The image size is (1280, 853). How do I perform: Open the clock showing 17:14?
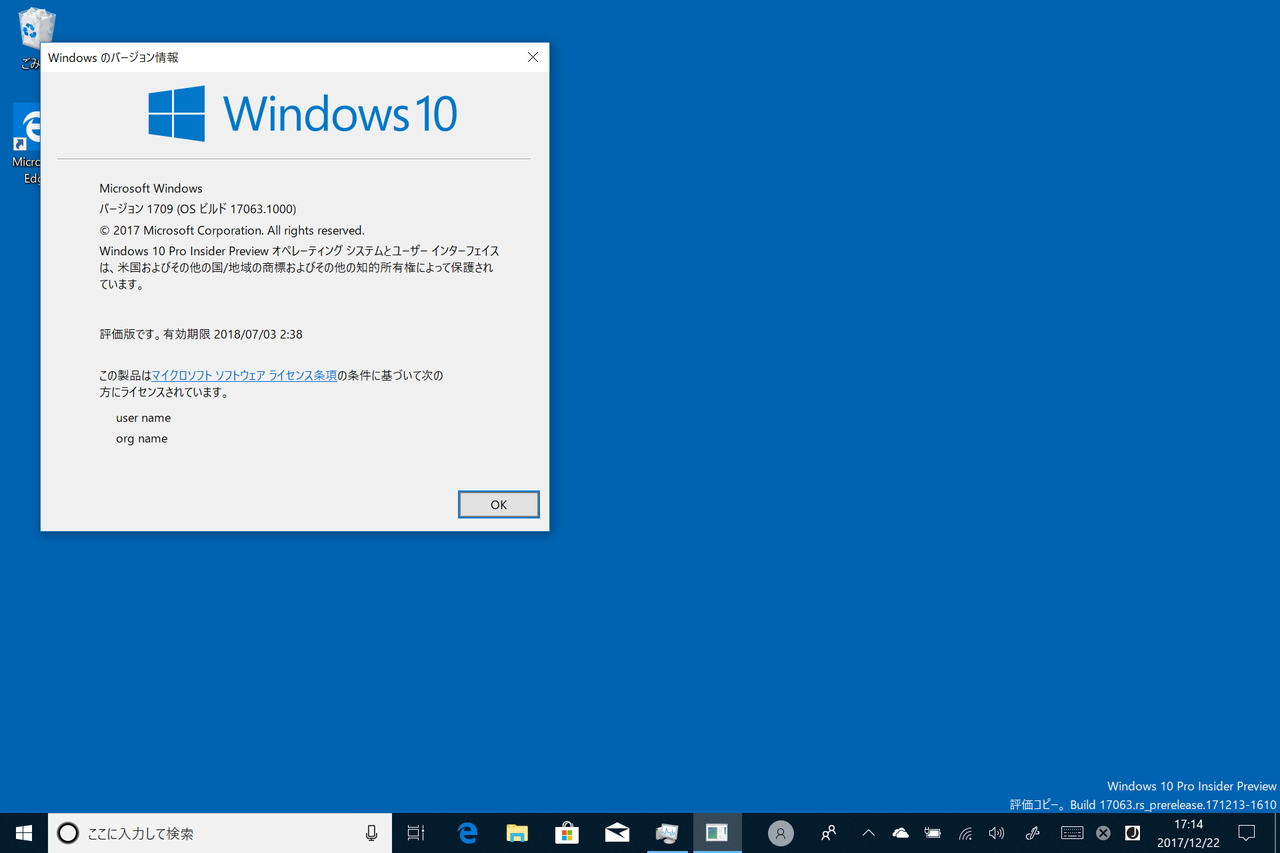pos(1188,833)
